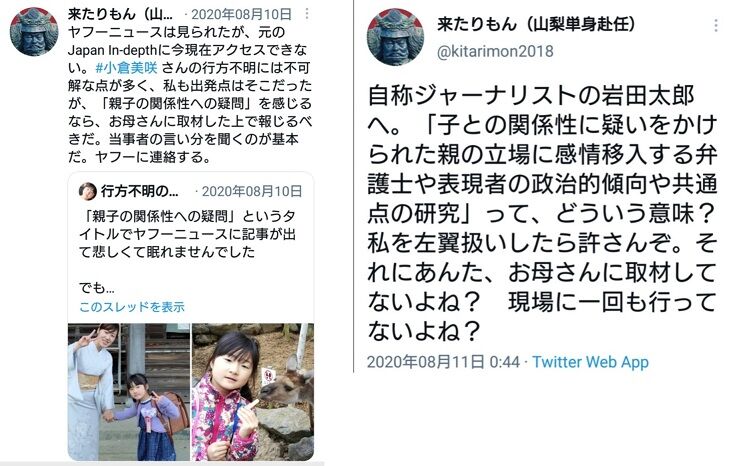
Task: Click the 2020年08月11日 0:44 timestamp
Action: point(443,362)
